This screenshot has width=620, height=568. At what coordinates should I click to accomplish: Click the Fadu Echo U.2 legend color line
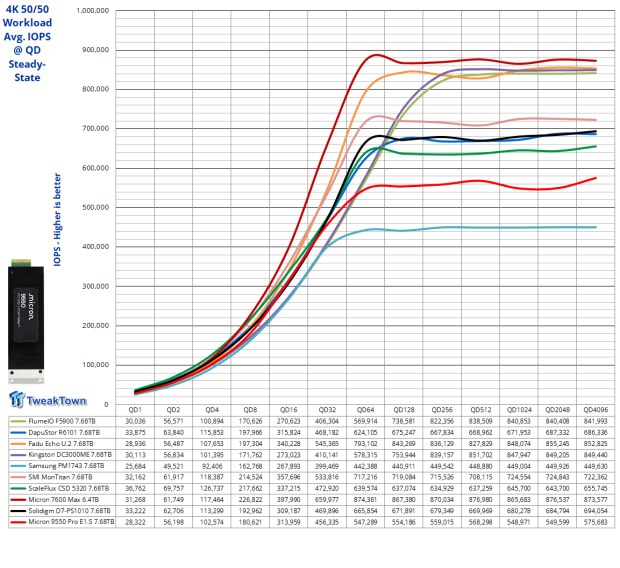[x=16, y=442]
